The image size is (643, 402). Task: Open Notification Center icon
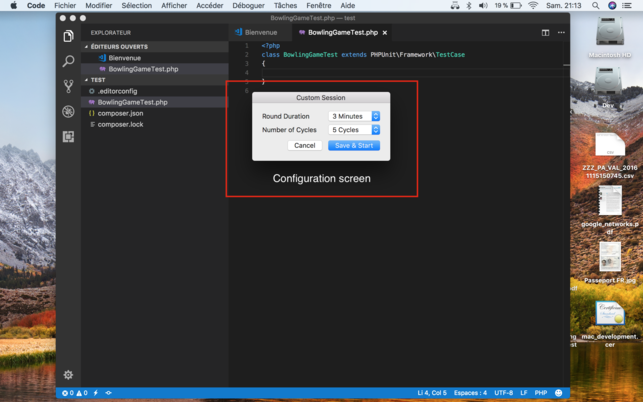(627, 5)
